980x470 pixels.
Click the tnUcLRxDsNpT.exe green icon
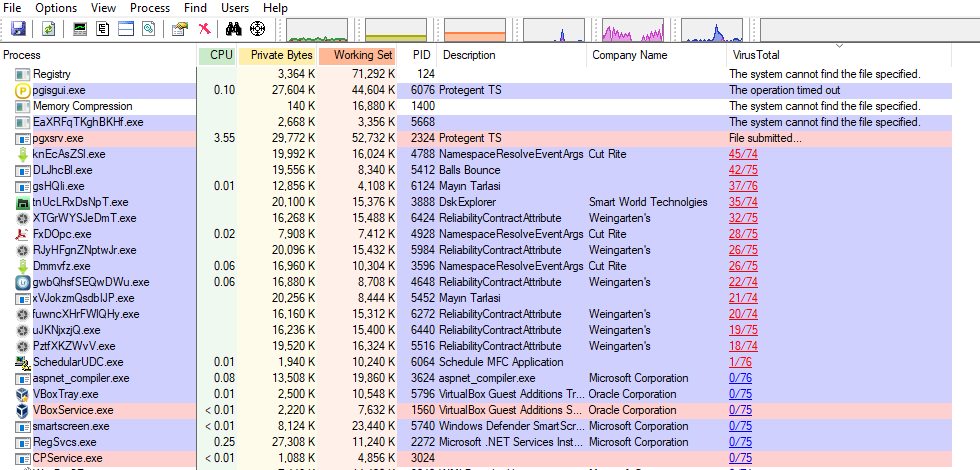point(22,202)
